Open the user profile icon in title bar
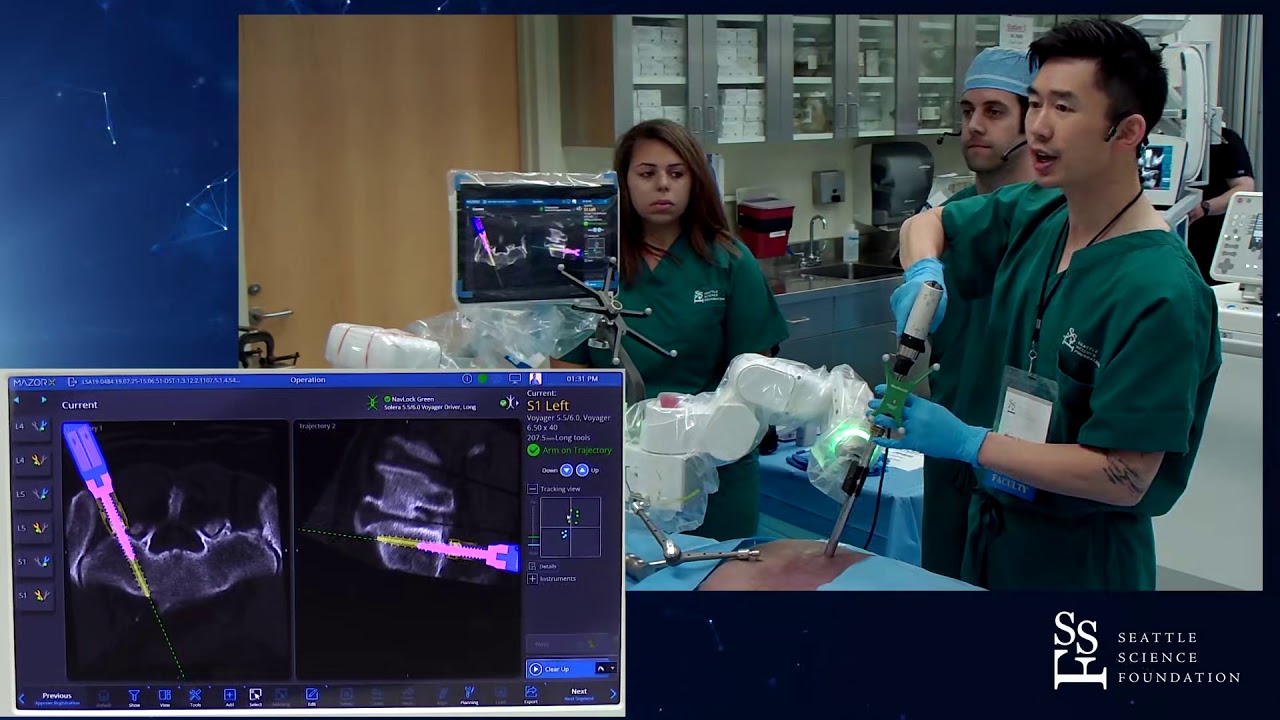 (x=535, y=379)
